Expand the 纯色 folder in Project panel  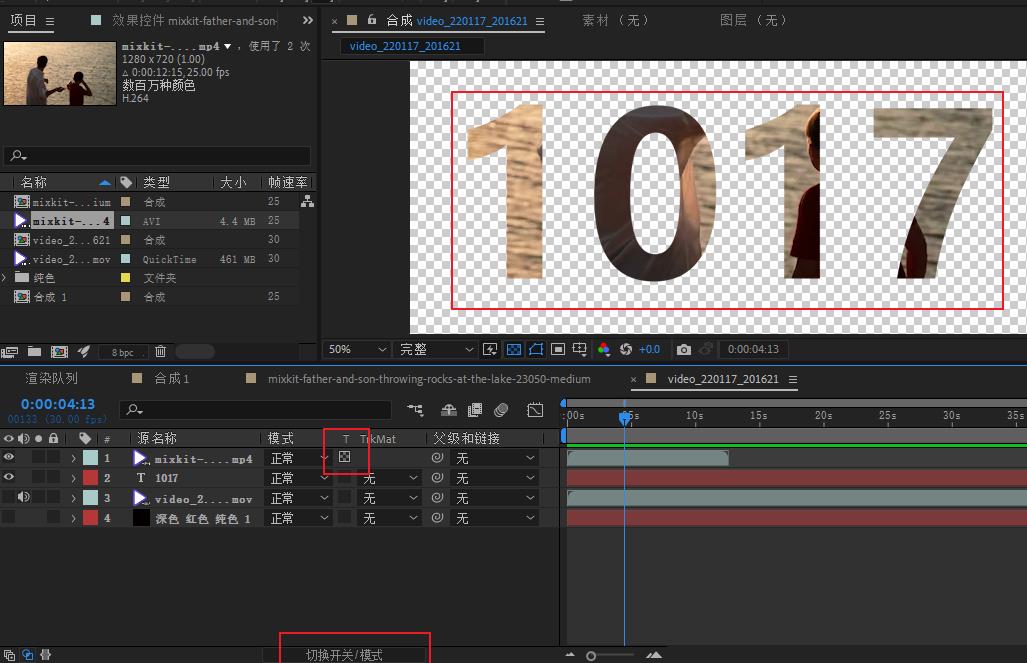pos(5,278)
